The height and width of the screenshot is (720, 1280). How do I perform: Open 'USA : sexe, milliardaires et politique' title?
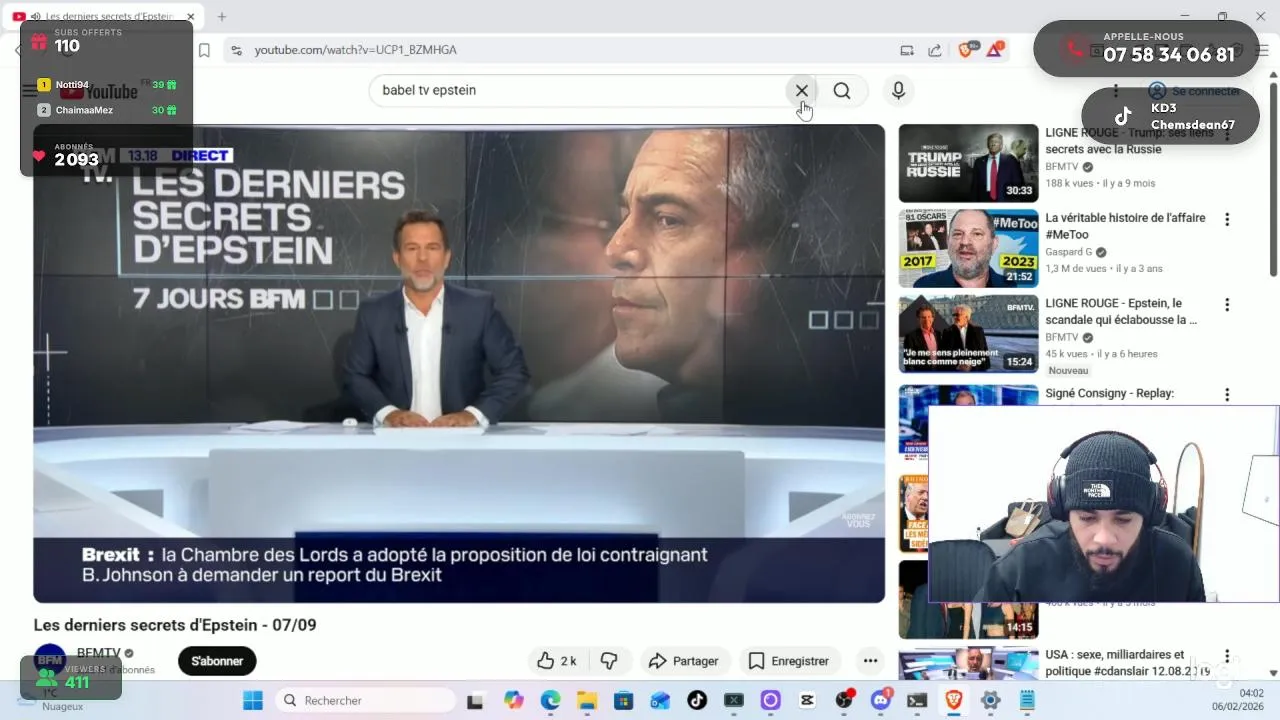pyautogui.click(x=1128, y=663)
